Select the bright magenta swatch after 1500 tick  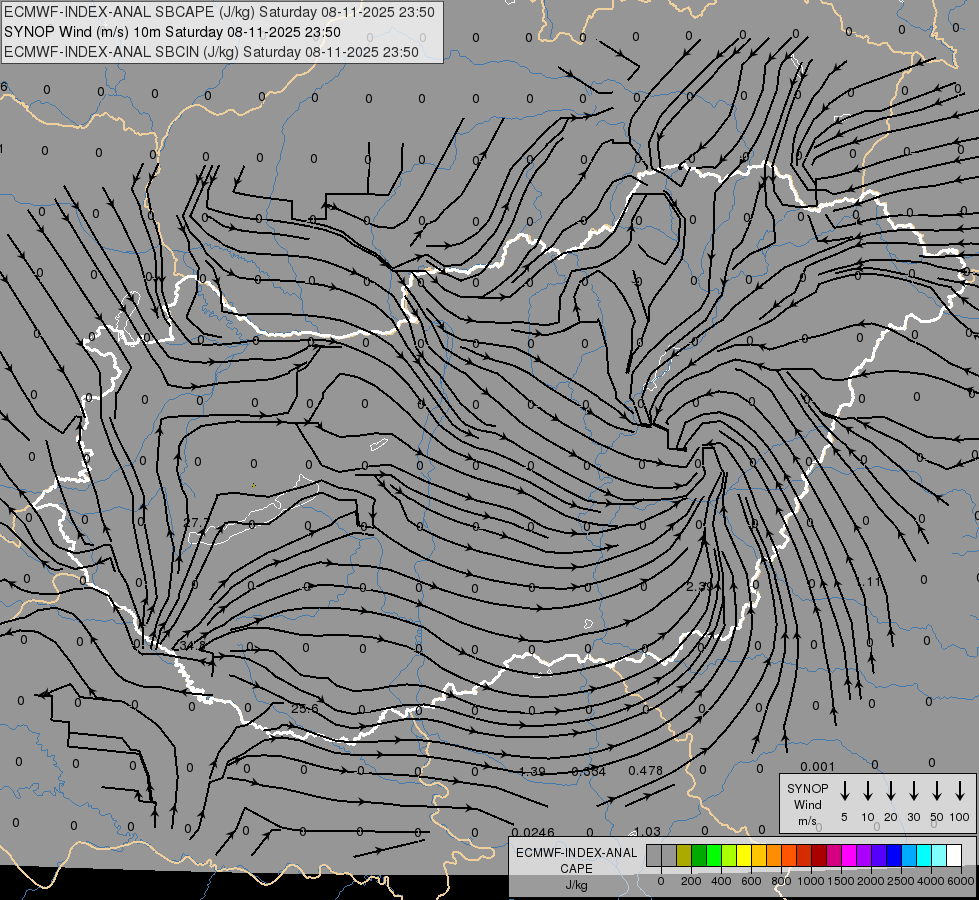(849, 855)
